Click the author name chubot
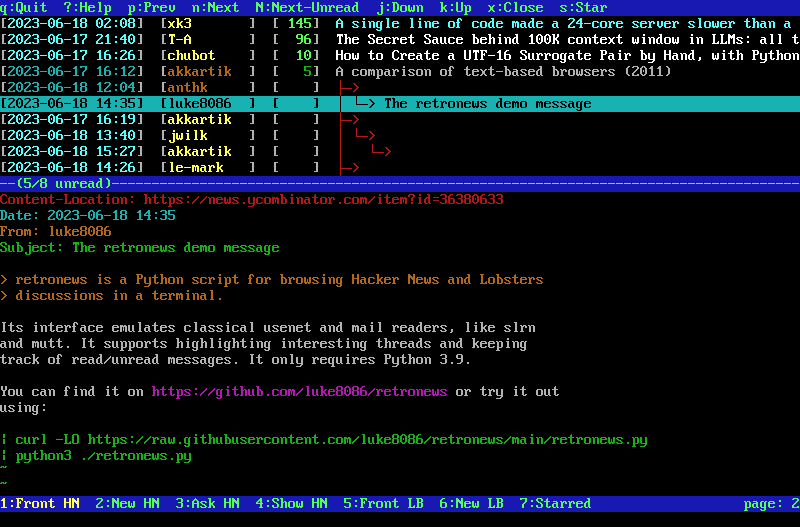The image size is (800, 527). 191,55
